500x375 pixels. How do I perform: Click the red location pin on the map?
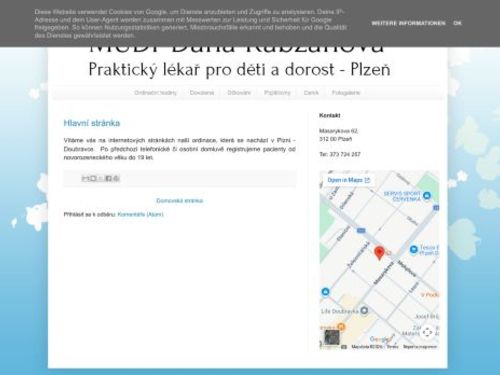tap(379, 253)
